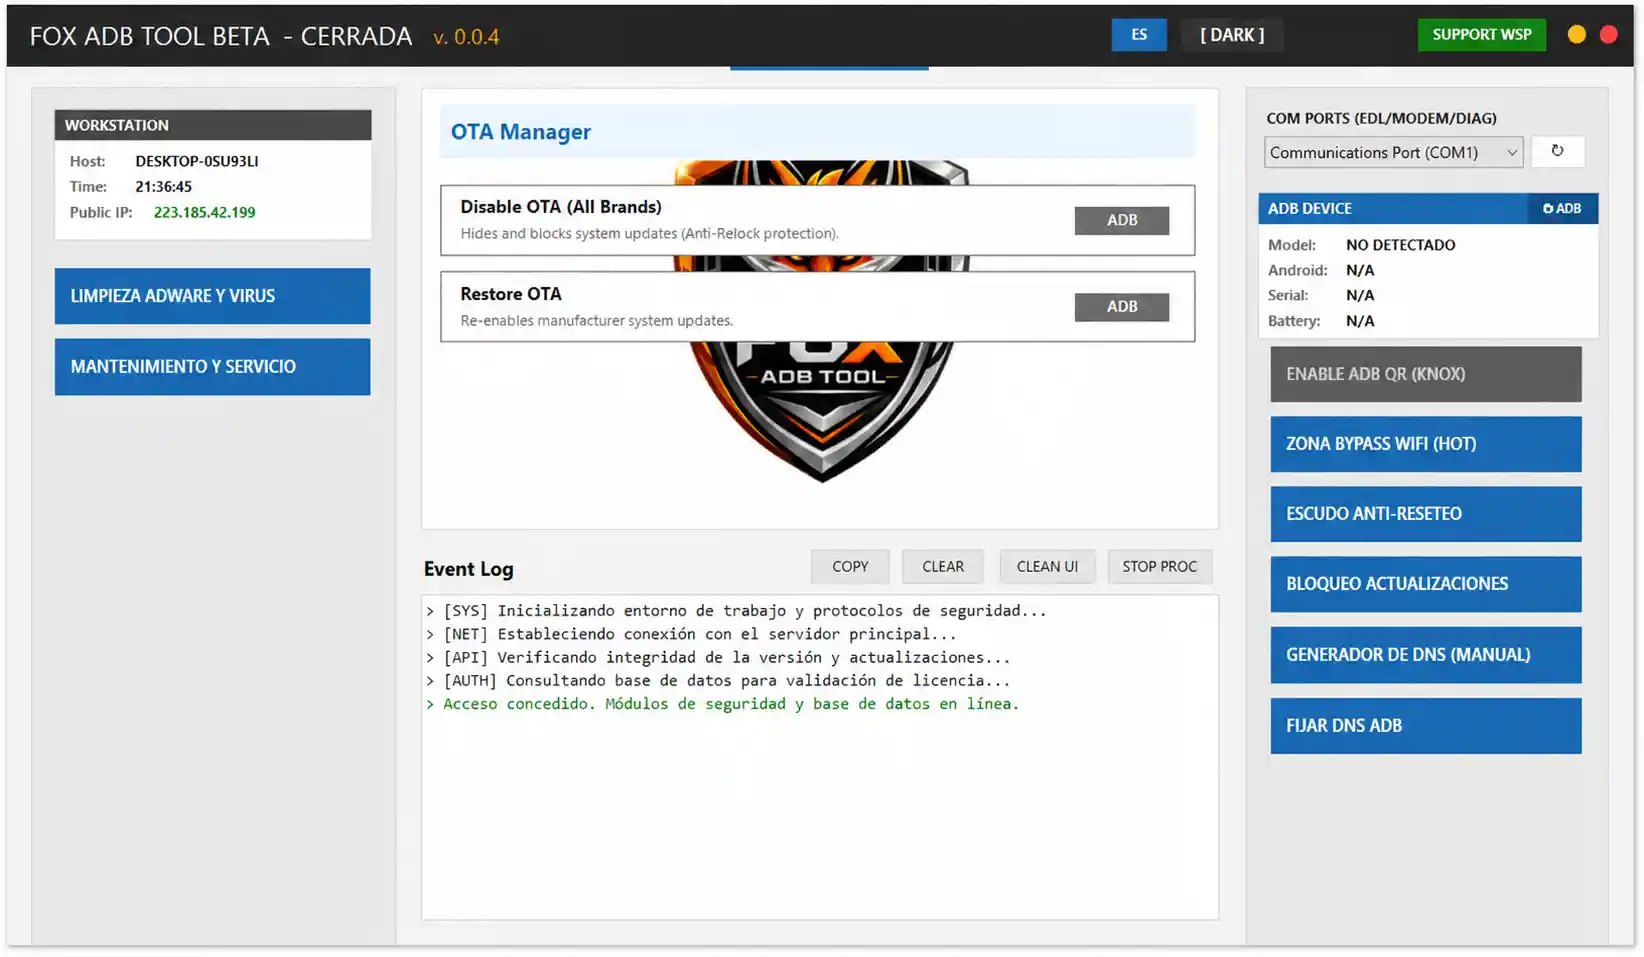Image resolution: width=1644 pixels, height=957 pixels.
Task: Select BLOQUEO ACTUALIZACIONES
Action: (x=1425, y=584)
